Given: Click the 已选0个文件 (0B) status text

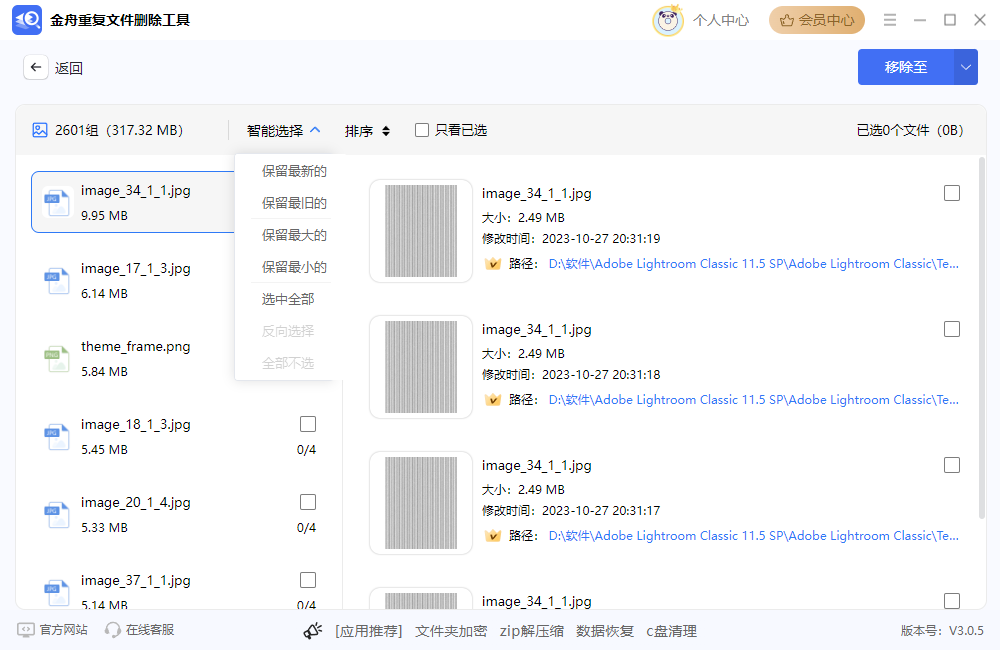Looking at the screenshot, I should click(910, 130).
